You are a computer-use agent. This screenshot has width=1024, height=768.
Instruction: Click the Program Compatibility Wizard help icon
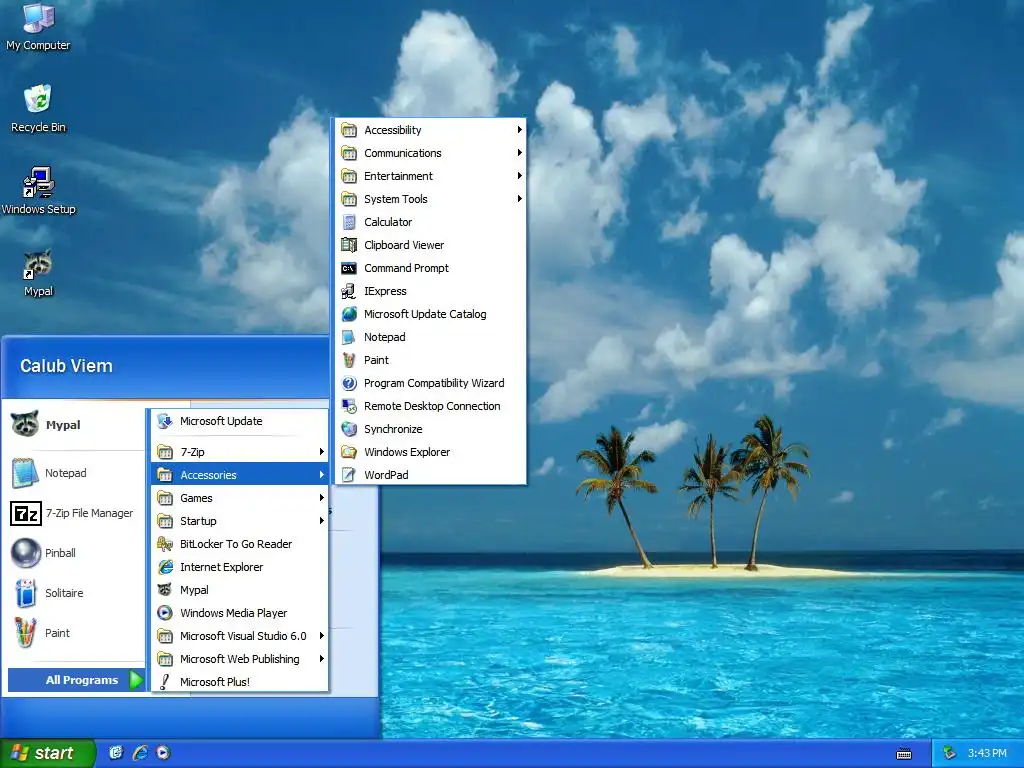pos(349,383)
